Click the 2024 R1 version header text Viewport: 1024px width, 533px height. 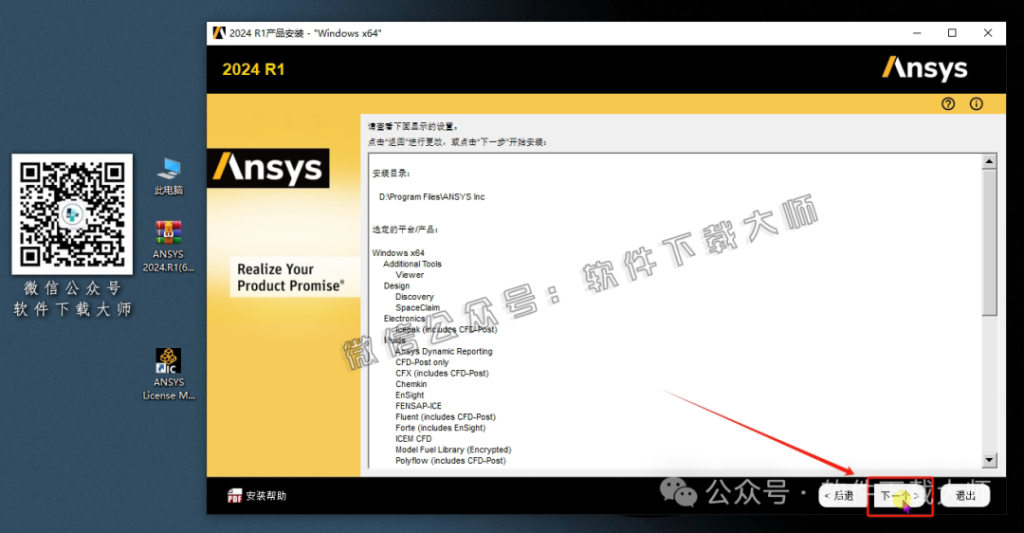253,69
